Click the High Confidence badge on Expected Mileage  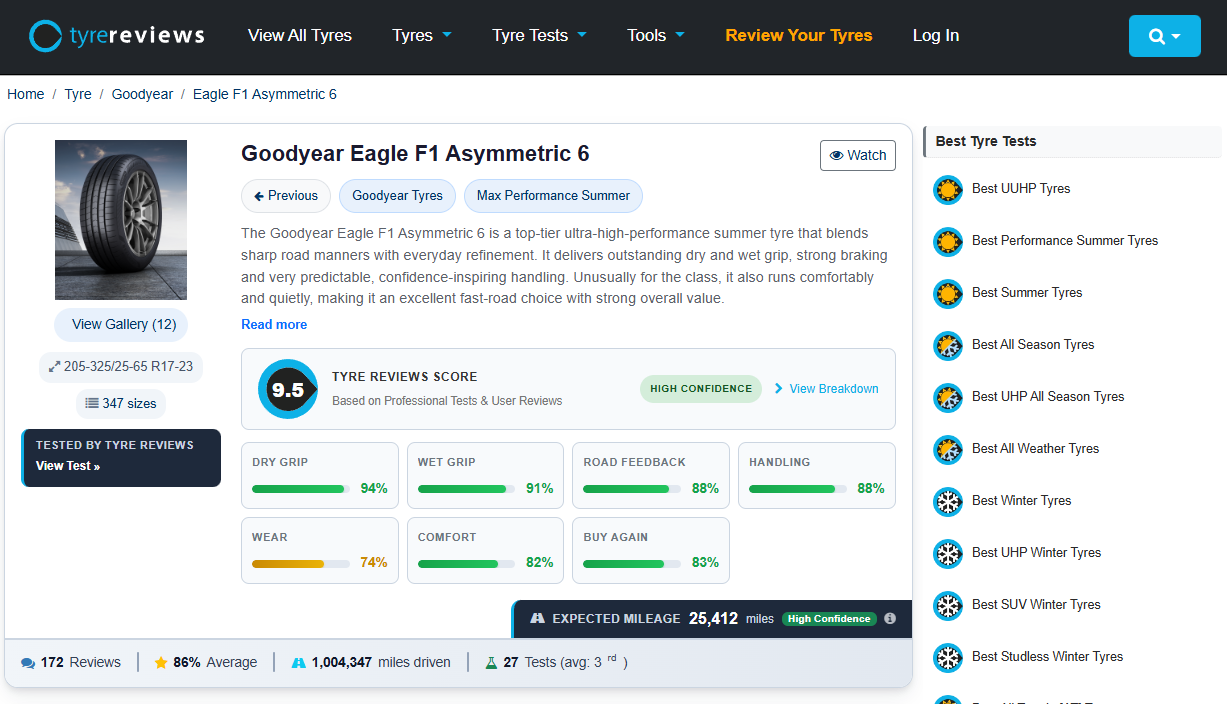(x=828, y=619)
